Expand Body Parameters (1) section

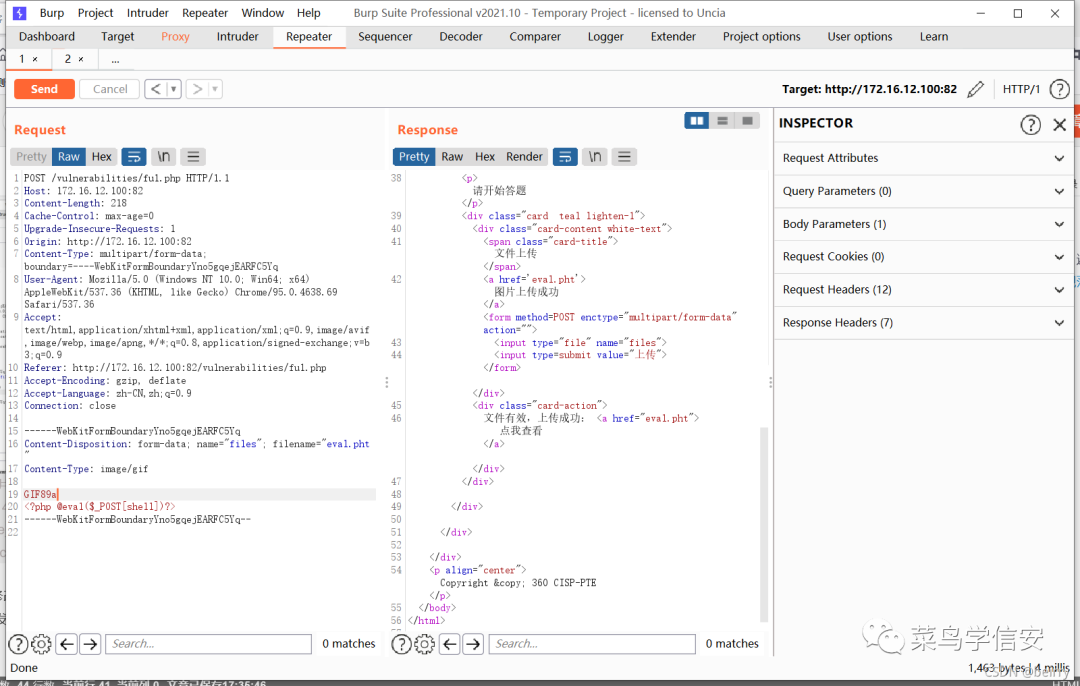coord(923,225)
